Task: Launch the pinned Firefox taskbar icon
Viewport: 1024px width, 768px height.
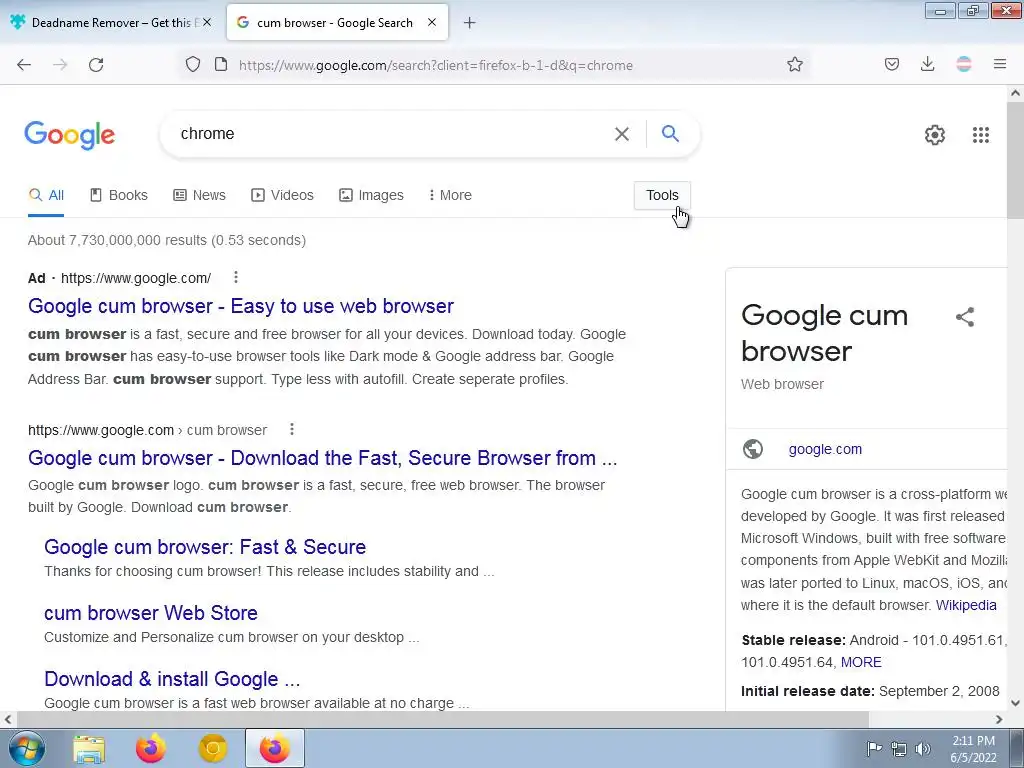Action: click(151, 749)
